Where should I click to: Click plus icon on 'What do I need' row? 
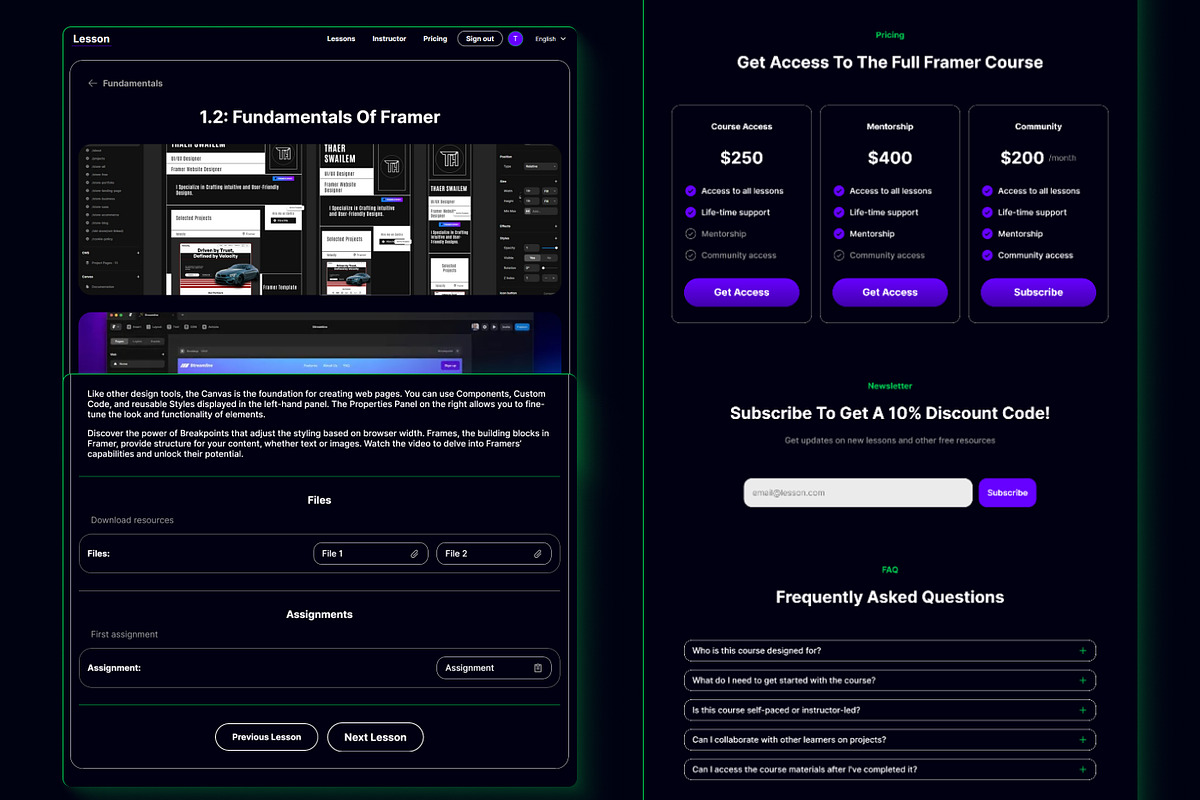[1083, 680]
